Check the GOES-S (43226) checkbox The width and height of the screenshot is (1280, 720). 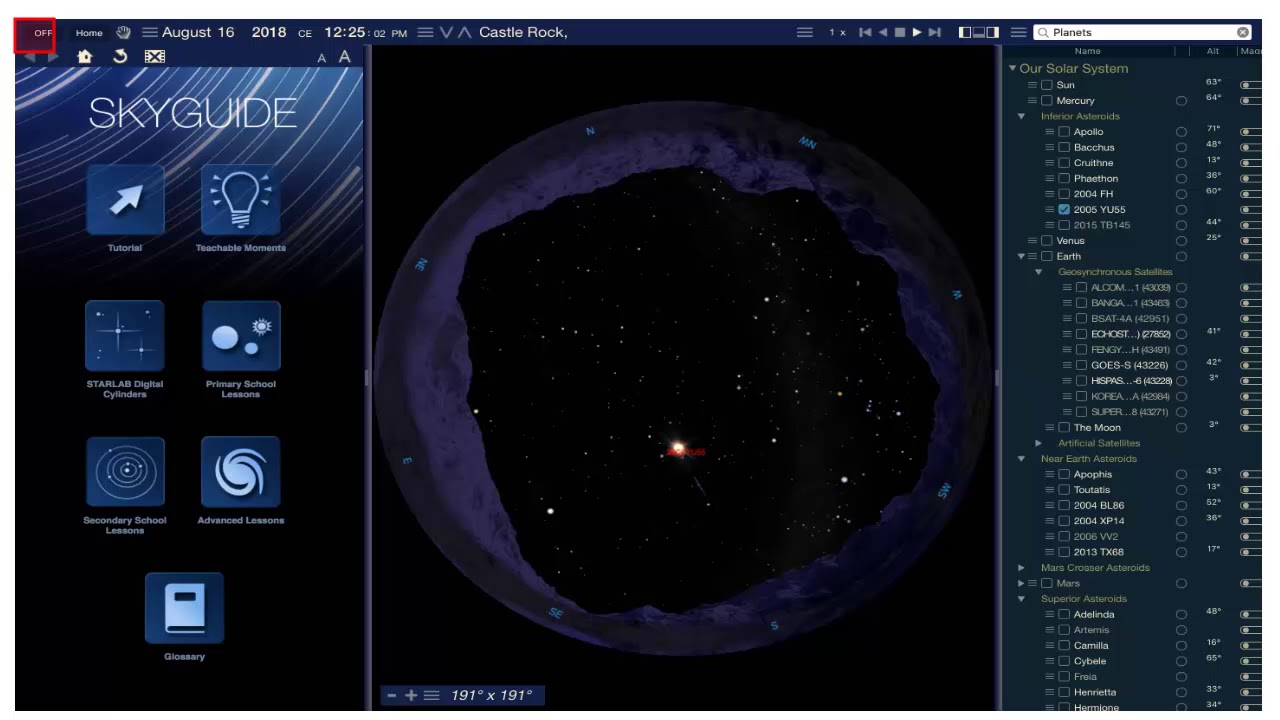point(1081,365)
